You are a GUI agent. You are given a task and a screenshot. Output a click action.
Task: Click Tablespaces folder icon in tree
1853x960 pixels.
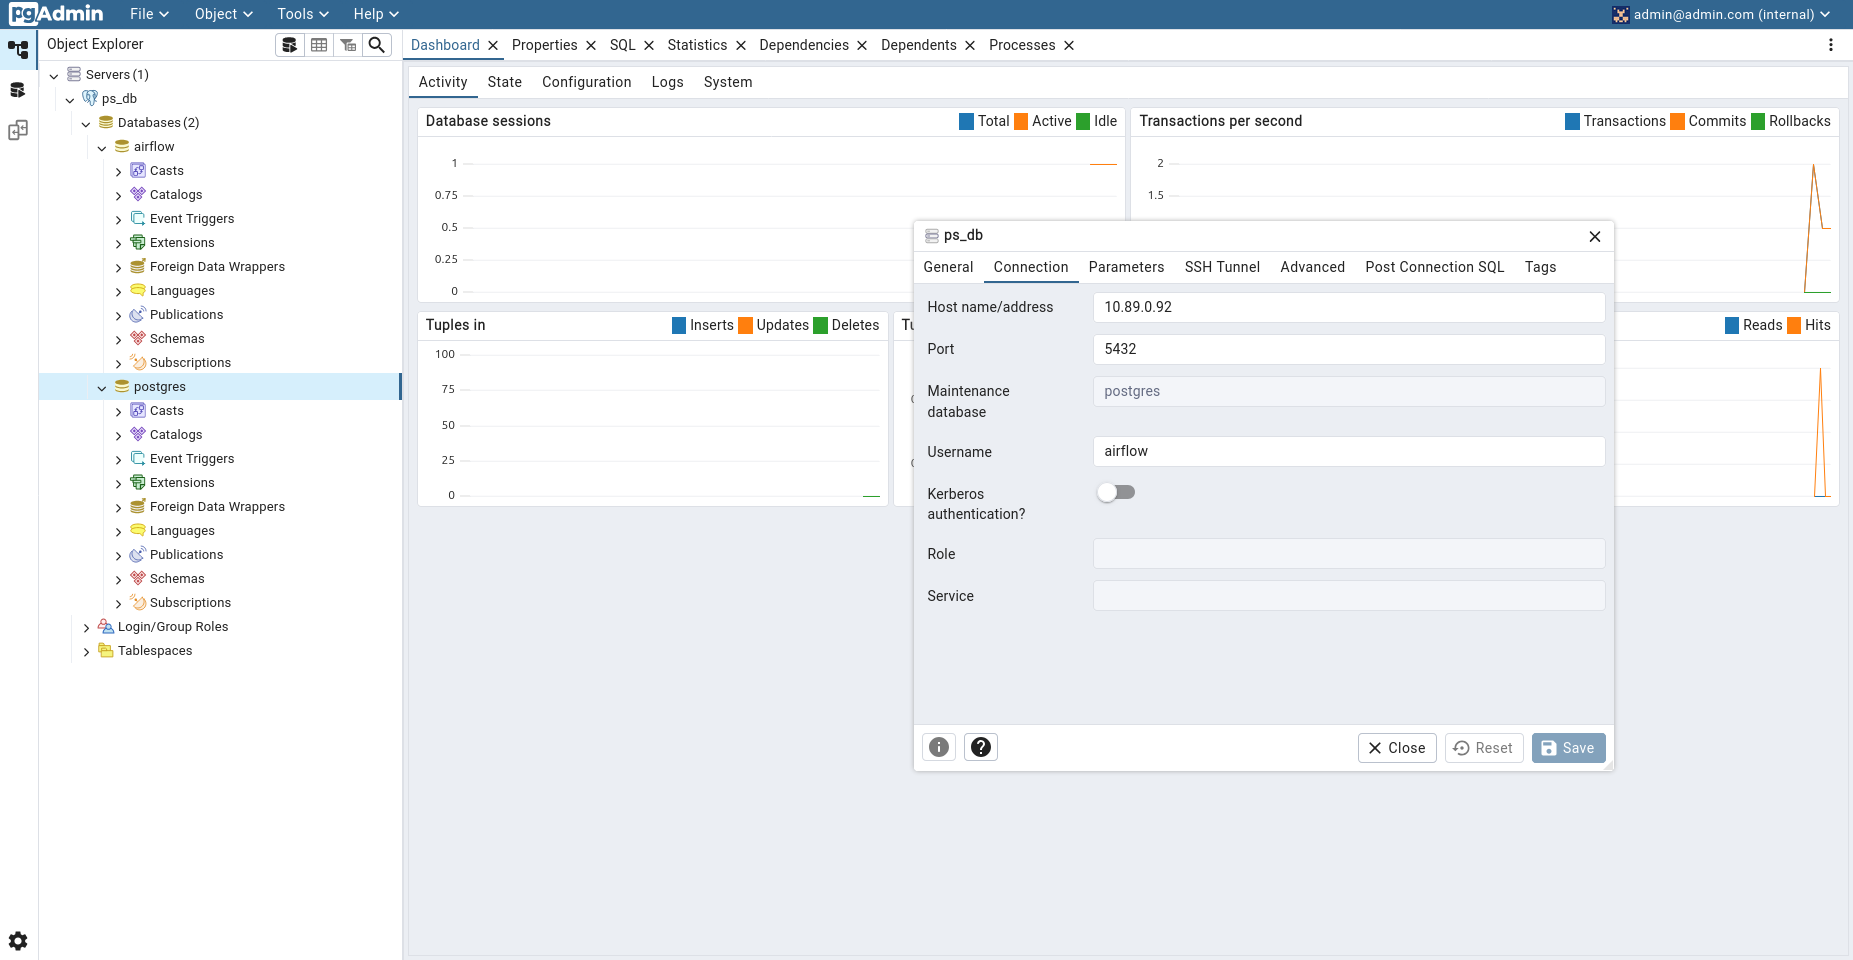106,650
